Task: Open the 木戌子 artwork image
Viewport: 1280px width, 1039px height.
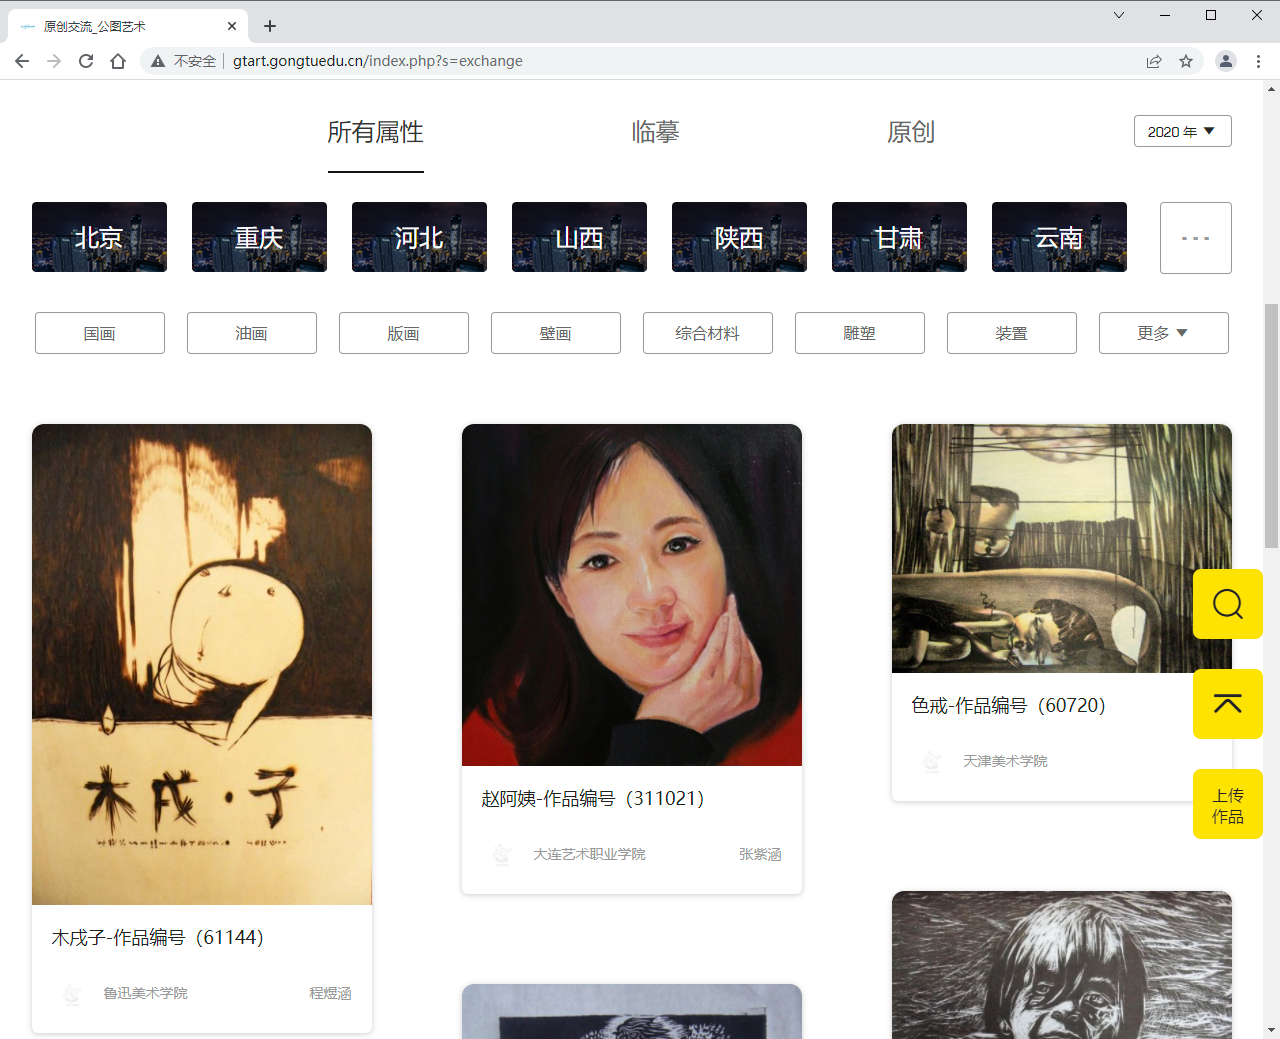Action: pos(202,664)
